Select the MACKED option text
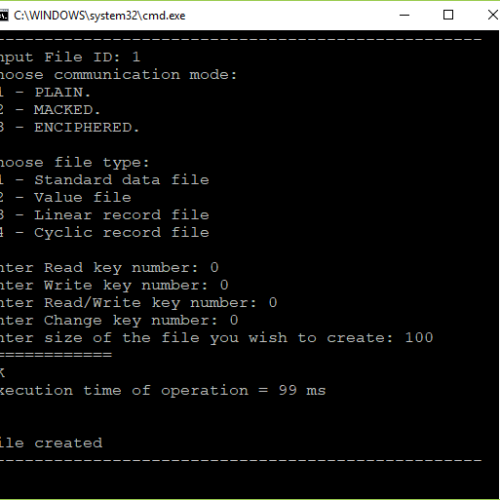 (67, 110)
